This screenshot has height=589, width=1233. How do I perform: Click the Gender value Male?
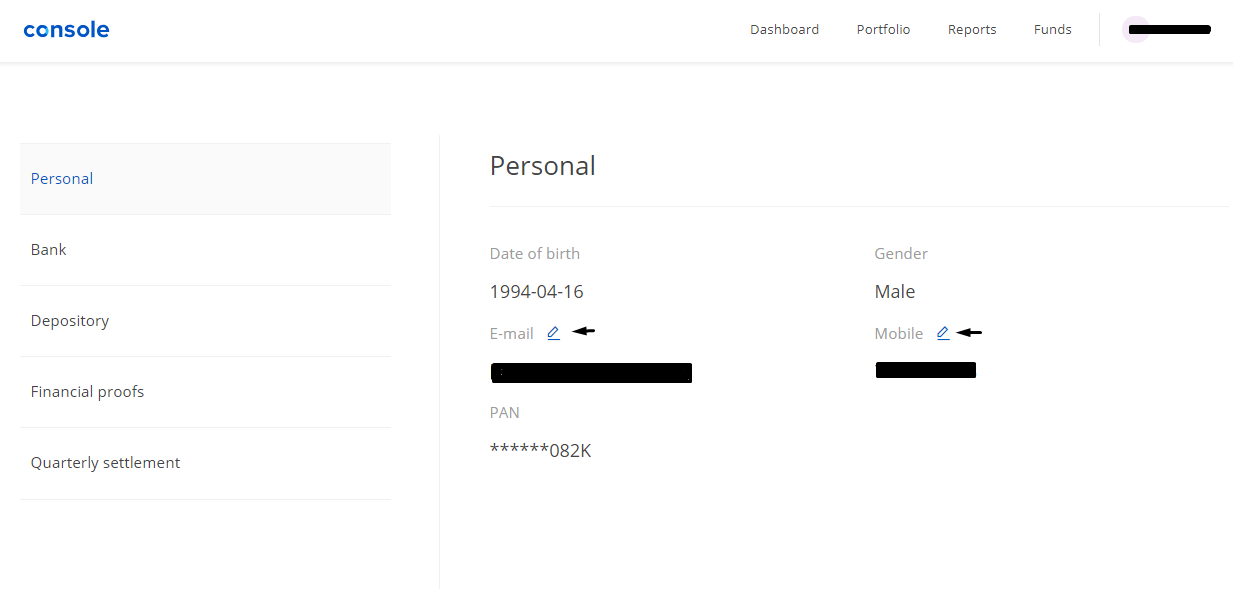894,292
